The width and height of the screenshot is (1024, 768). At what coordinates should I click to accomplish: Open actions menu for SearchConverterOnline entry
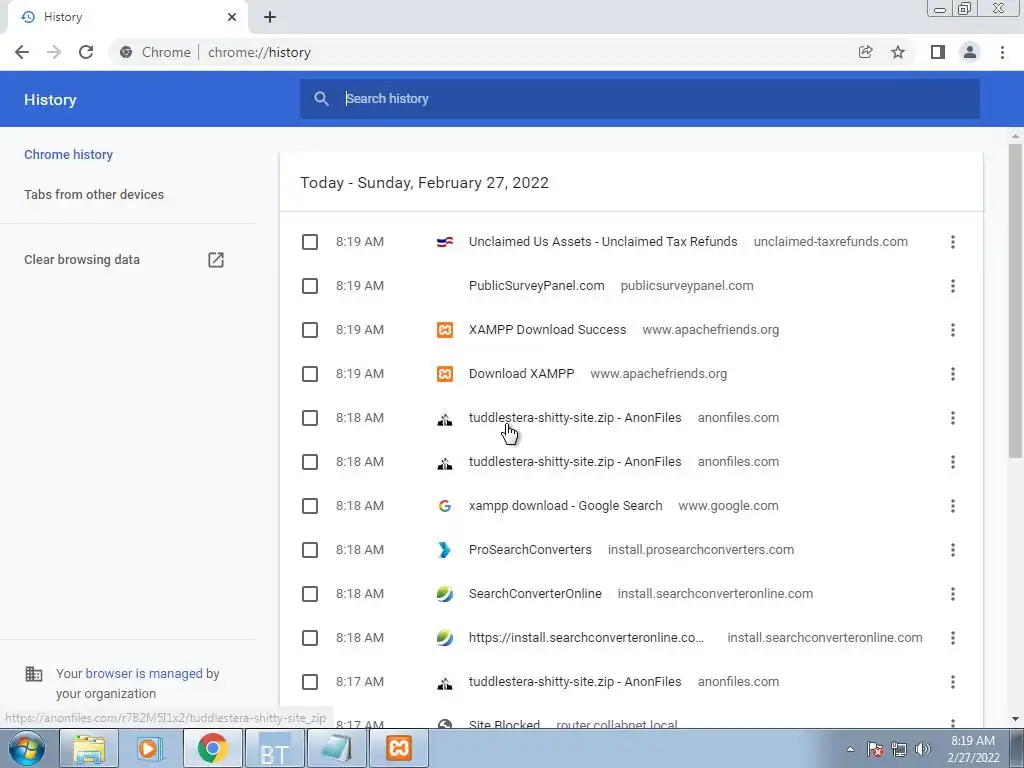[953, 594]
